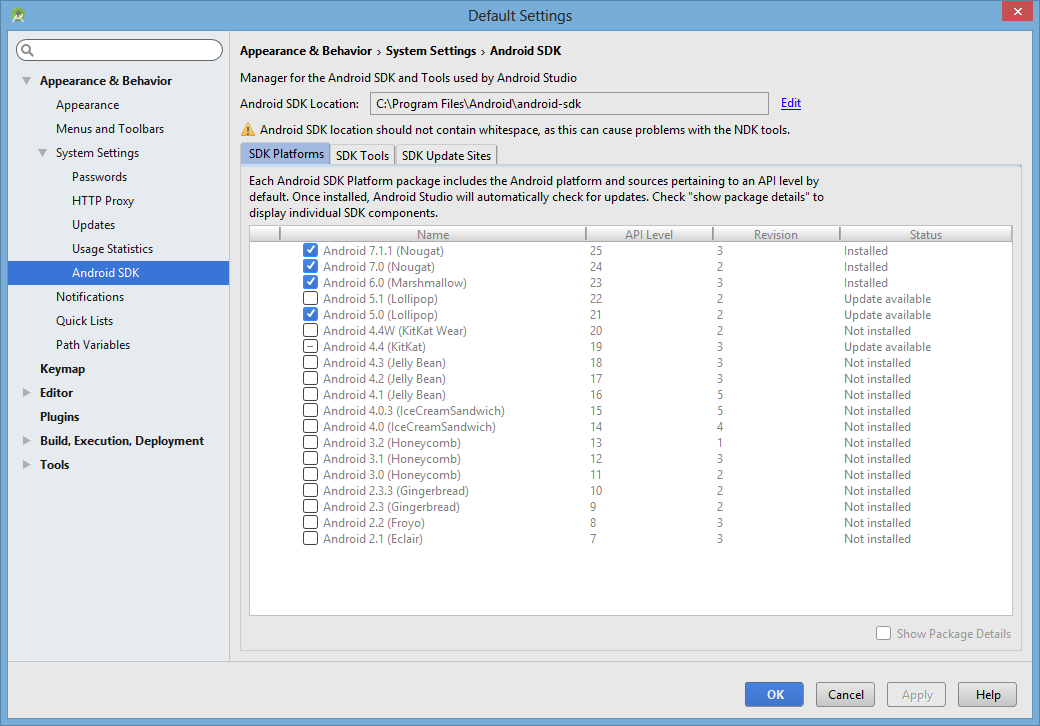Focus the settings search field
The image size is (1040, 726).
tap(119, 50)
